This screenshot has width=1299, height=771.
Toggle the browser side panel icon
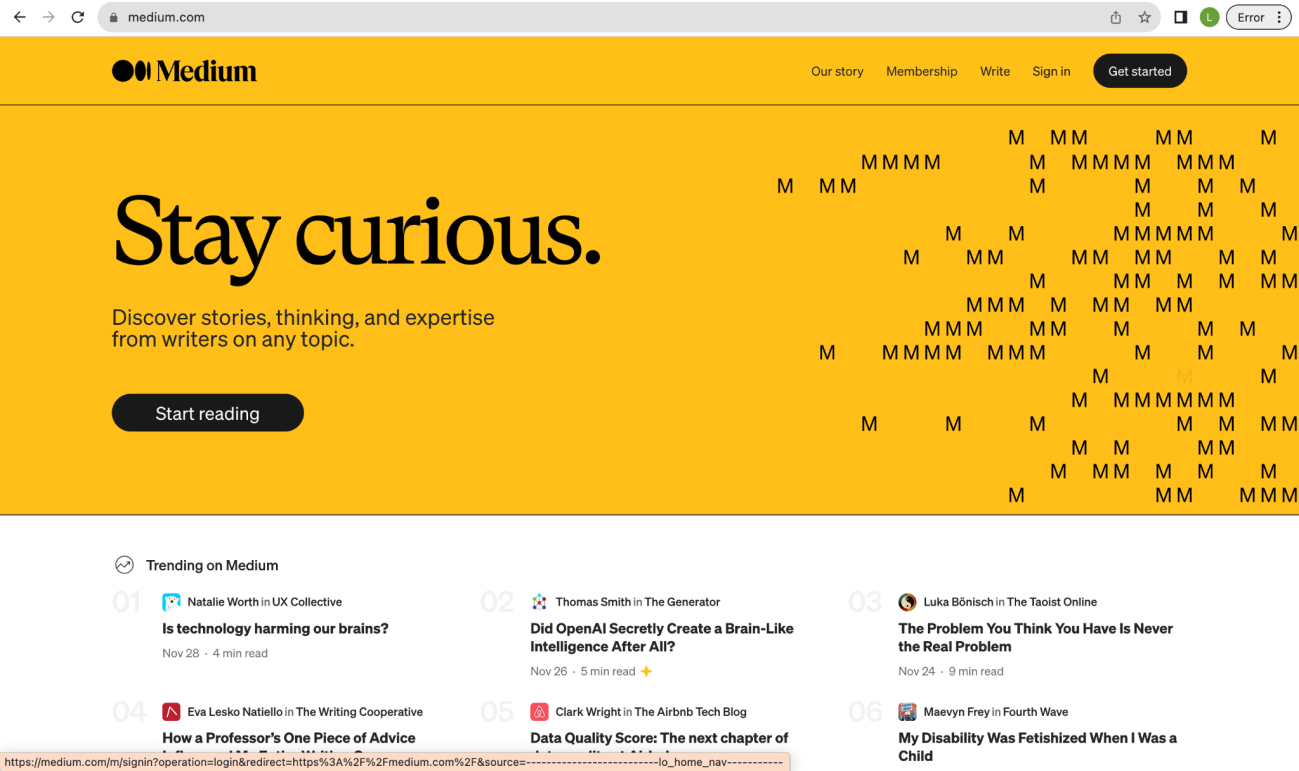tap(1180, 17)
